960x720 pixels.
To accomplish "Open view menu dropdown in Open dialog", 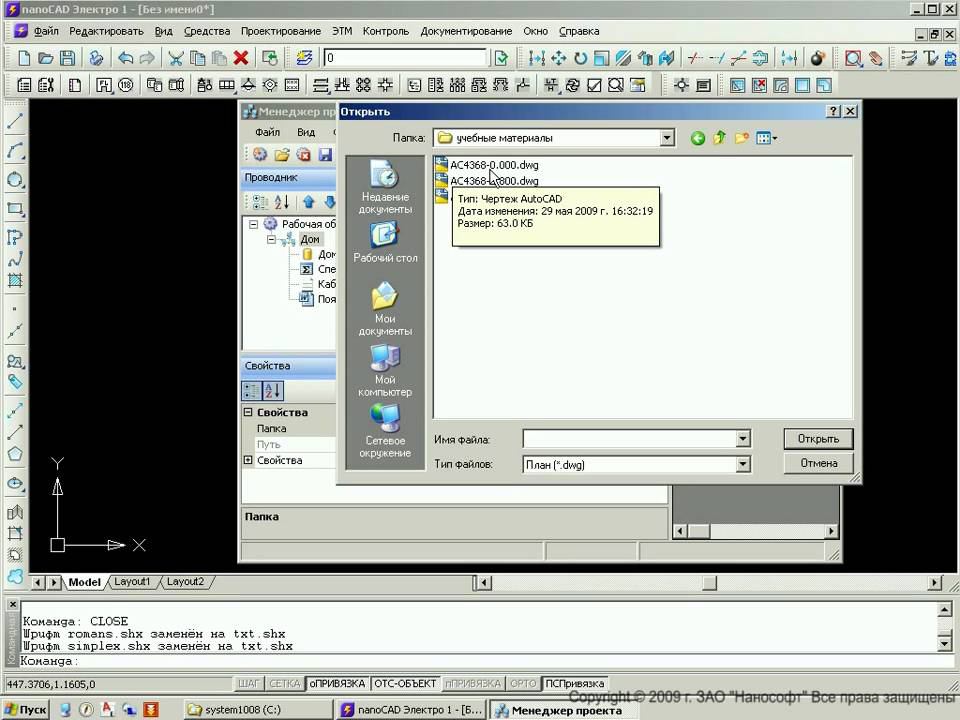I will click(767, 138).
